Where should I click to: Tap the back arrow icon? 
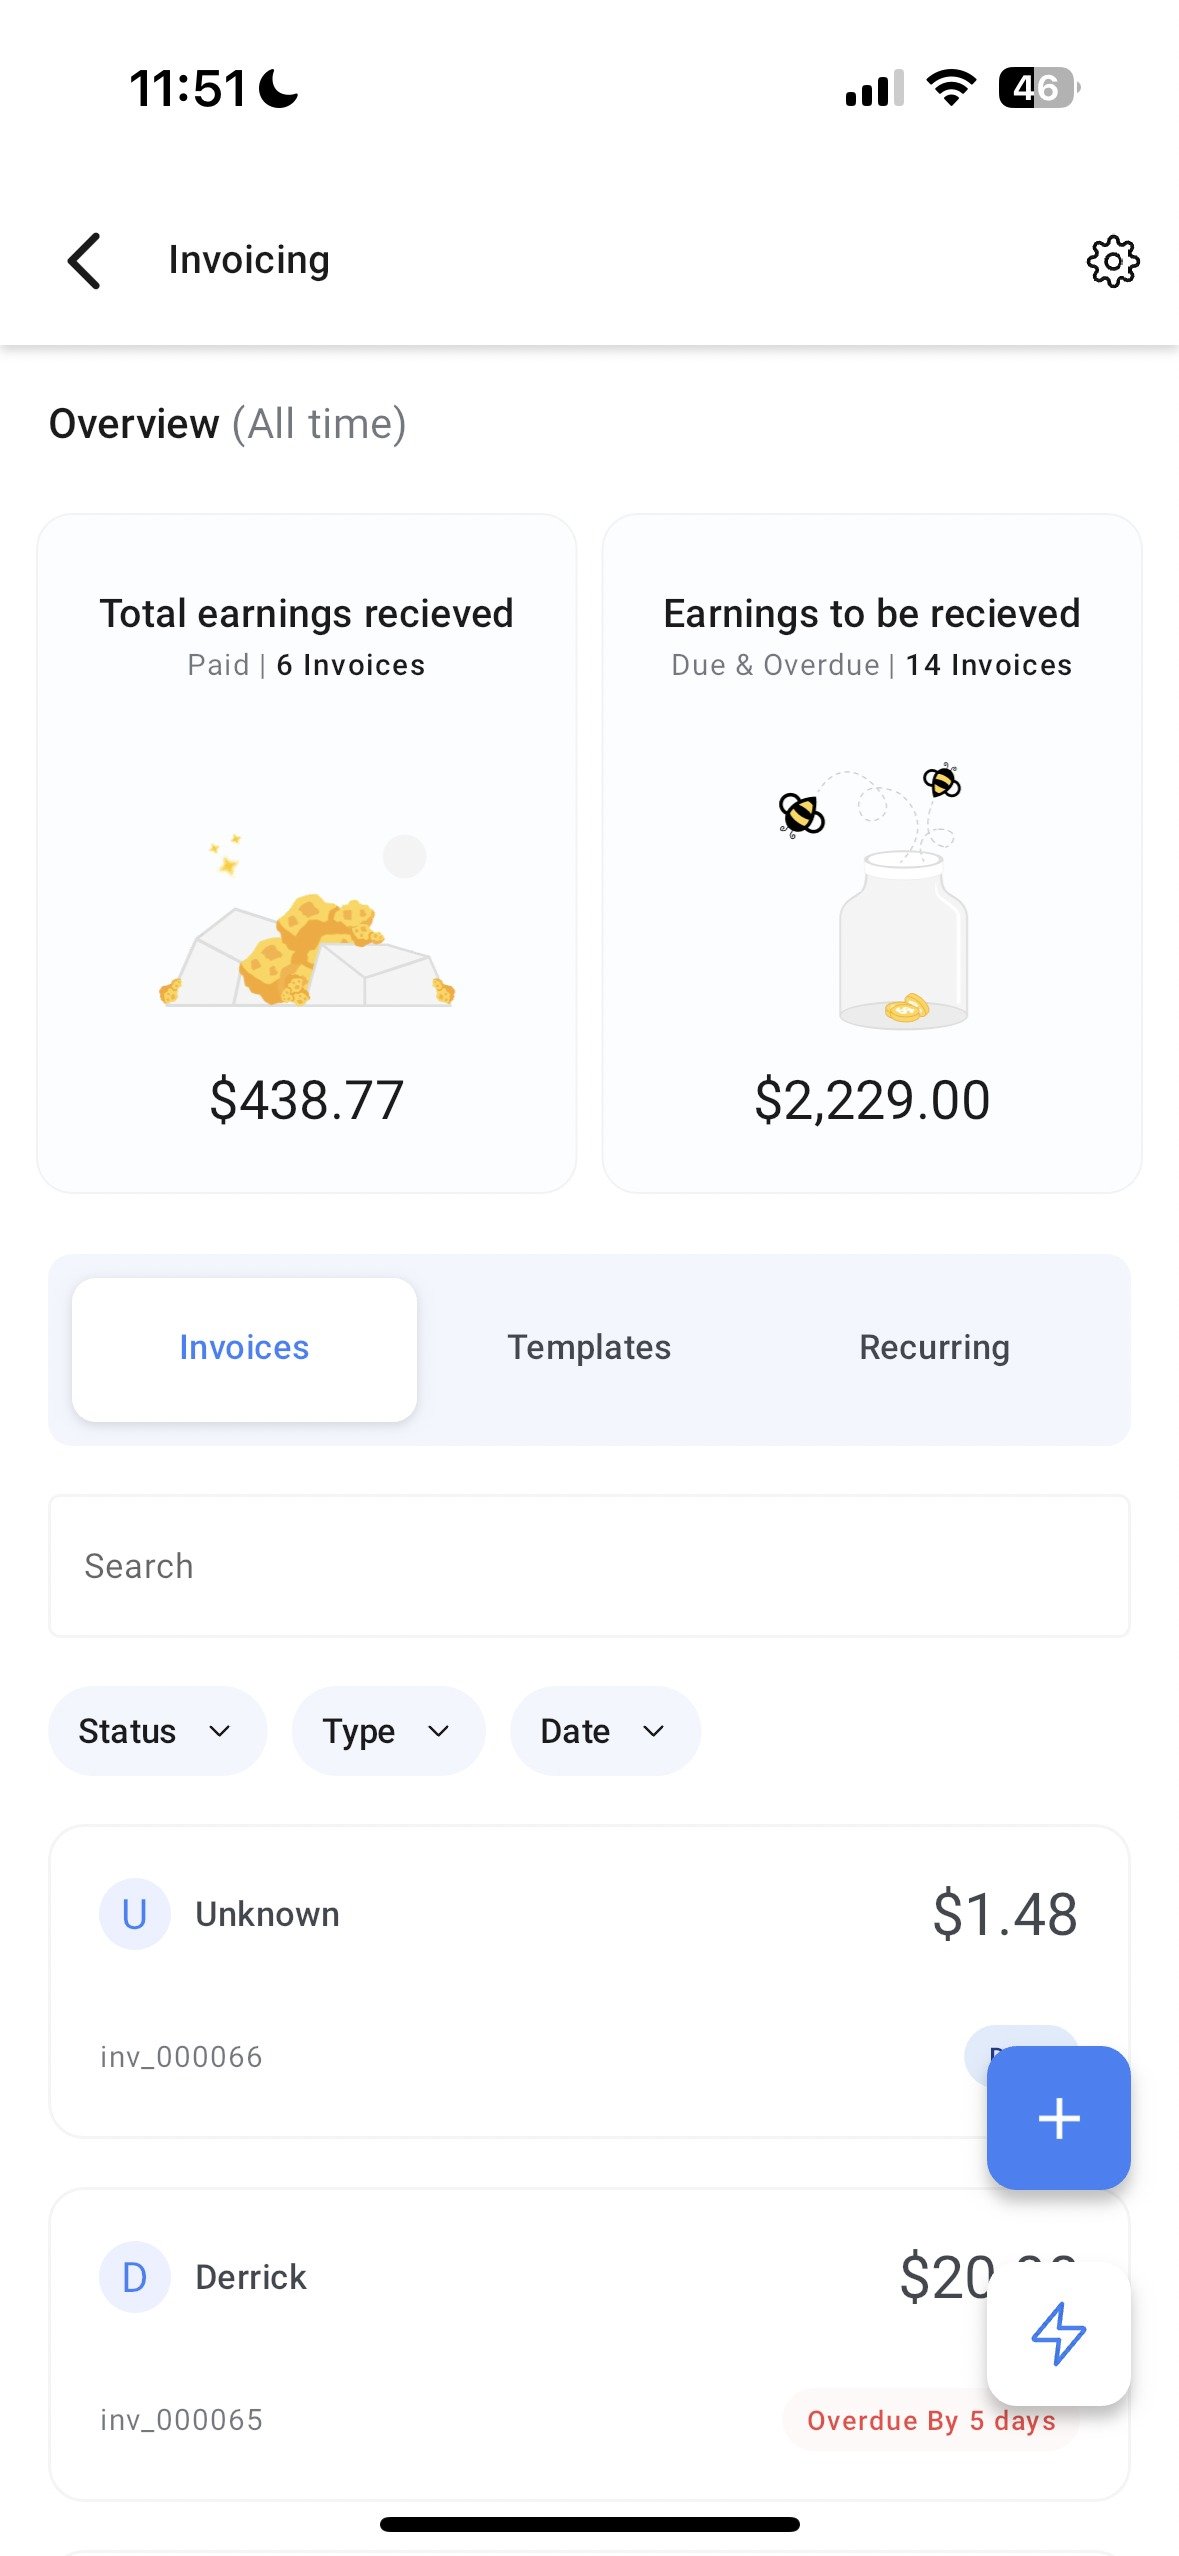(85, 261)
